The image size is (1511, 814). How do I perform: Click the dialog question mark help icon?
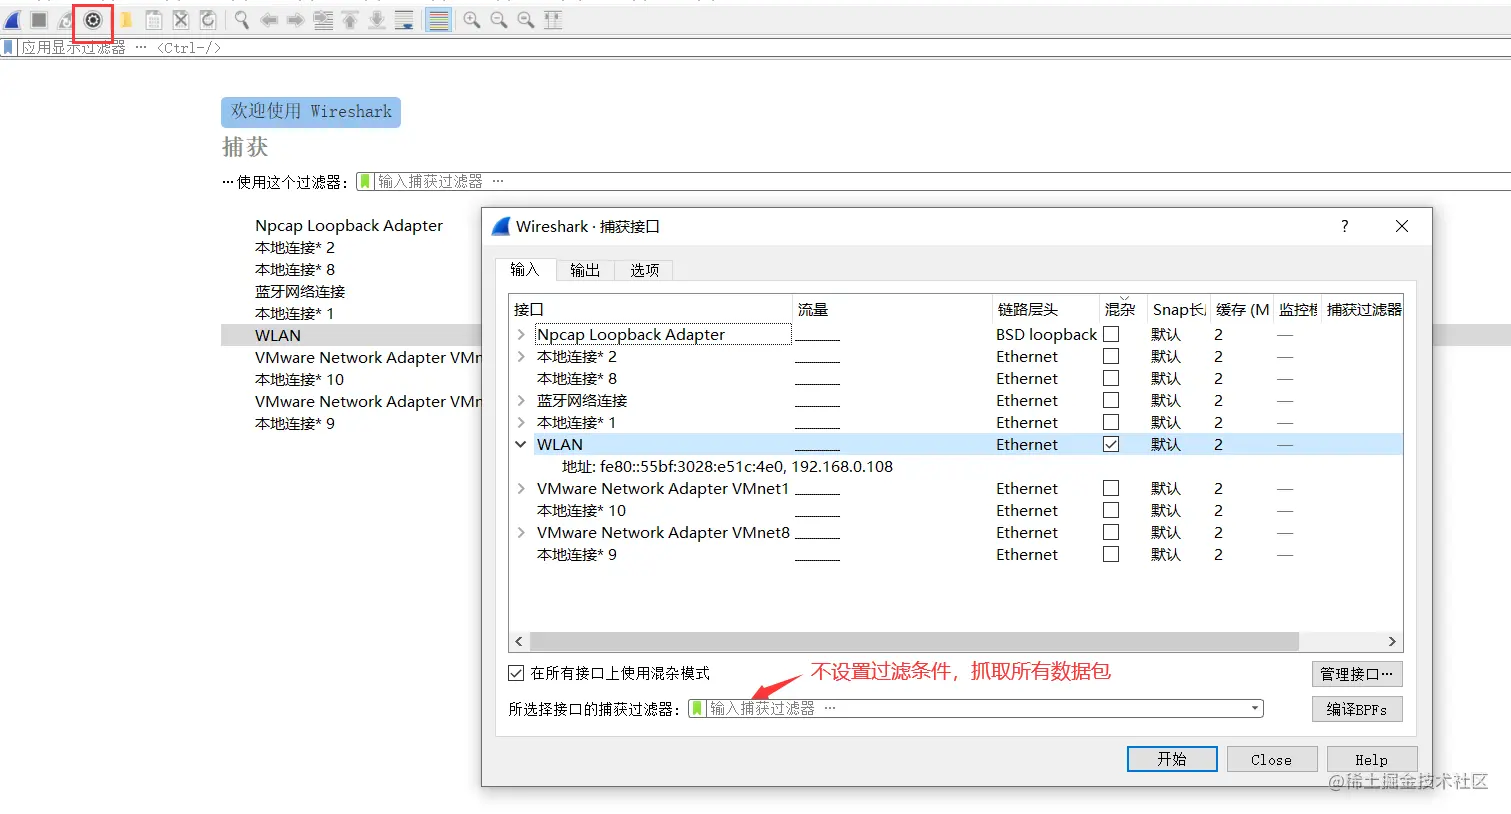(1345, 226)
